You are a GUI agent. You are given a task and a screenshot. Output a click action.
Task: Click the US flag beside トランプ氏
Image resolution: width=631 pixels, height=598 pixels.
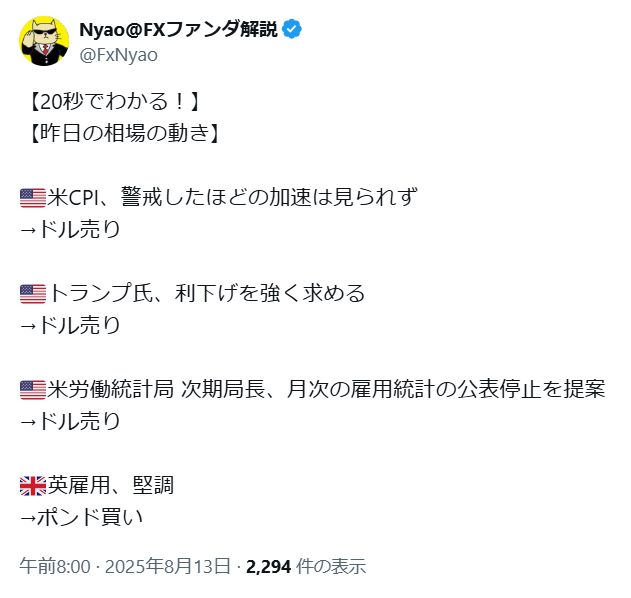tap(33, 294)
